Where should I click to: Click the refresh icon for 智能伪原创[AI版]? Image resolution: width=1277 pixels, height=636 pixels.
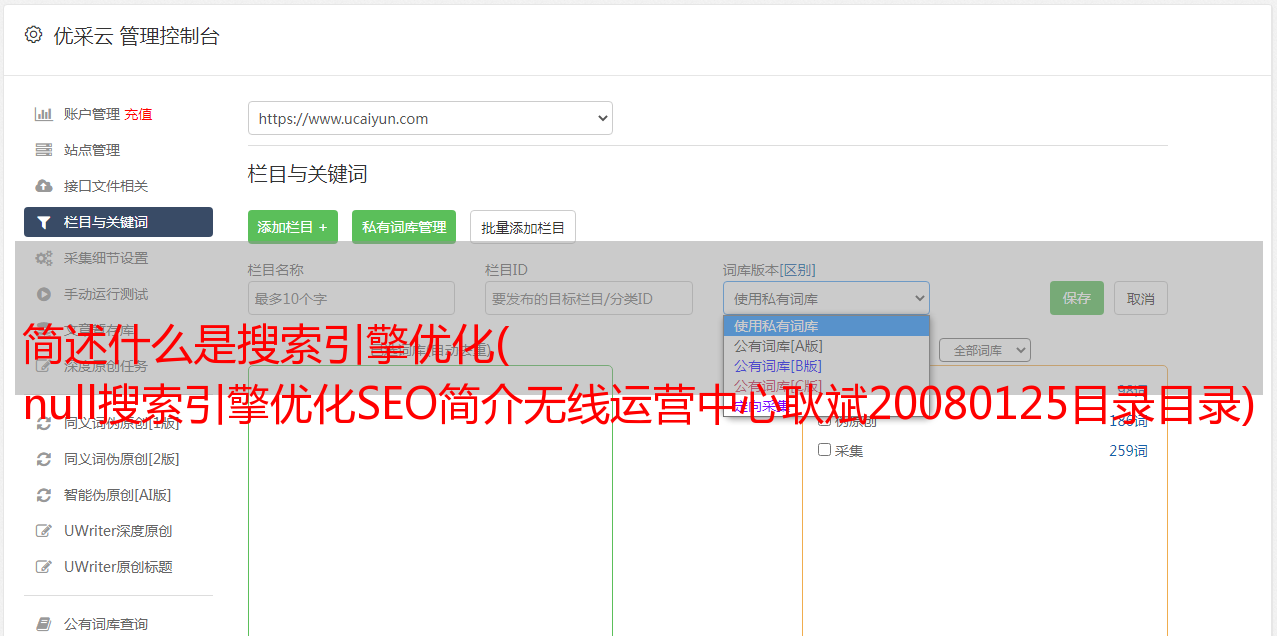pyautogui.click(x=44, y=495)
